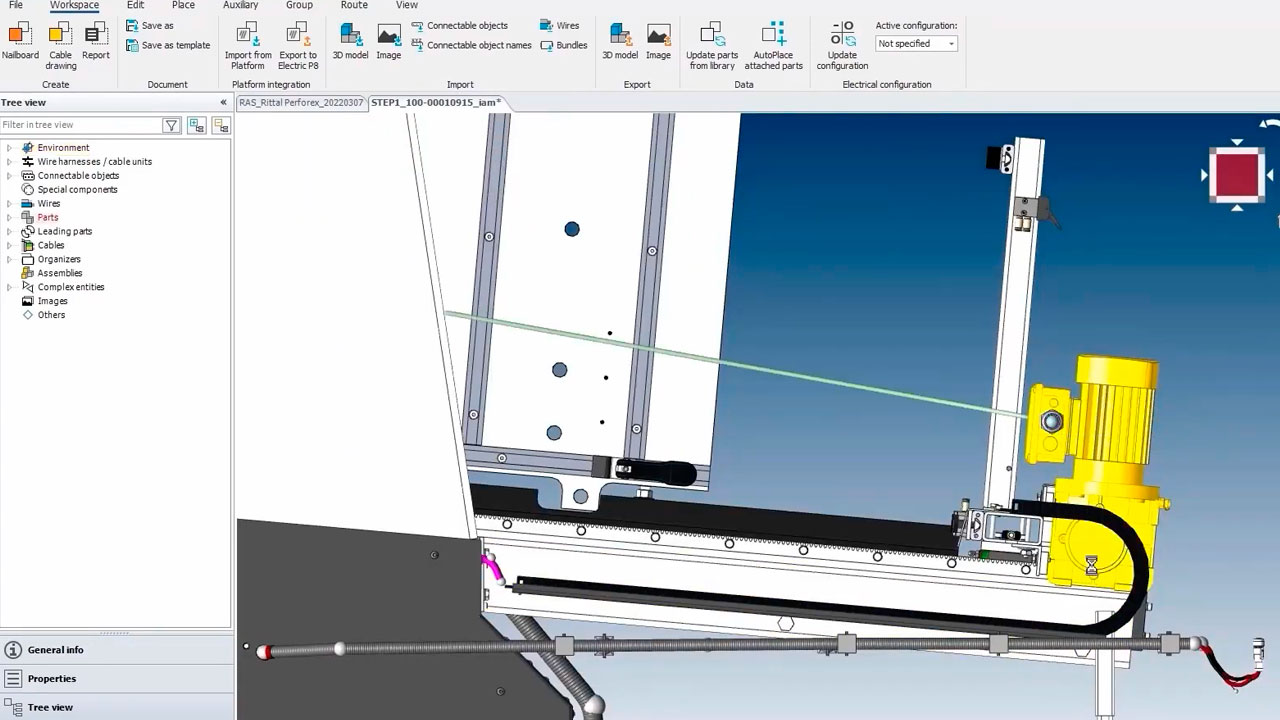Open the Active configuration dropdown
Image resolution: width=1280 pixels, height=720 pixels.
[x=916, y=44]
